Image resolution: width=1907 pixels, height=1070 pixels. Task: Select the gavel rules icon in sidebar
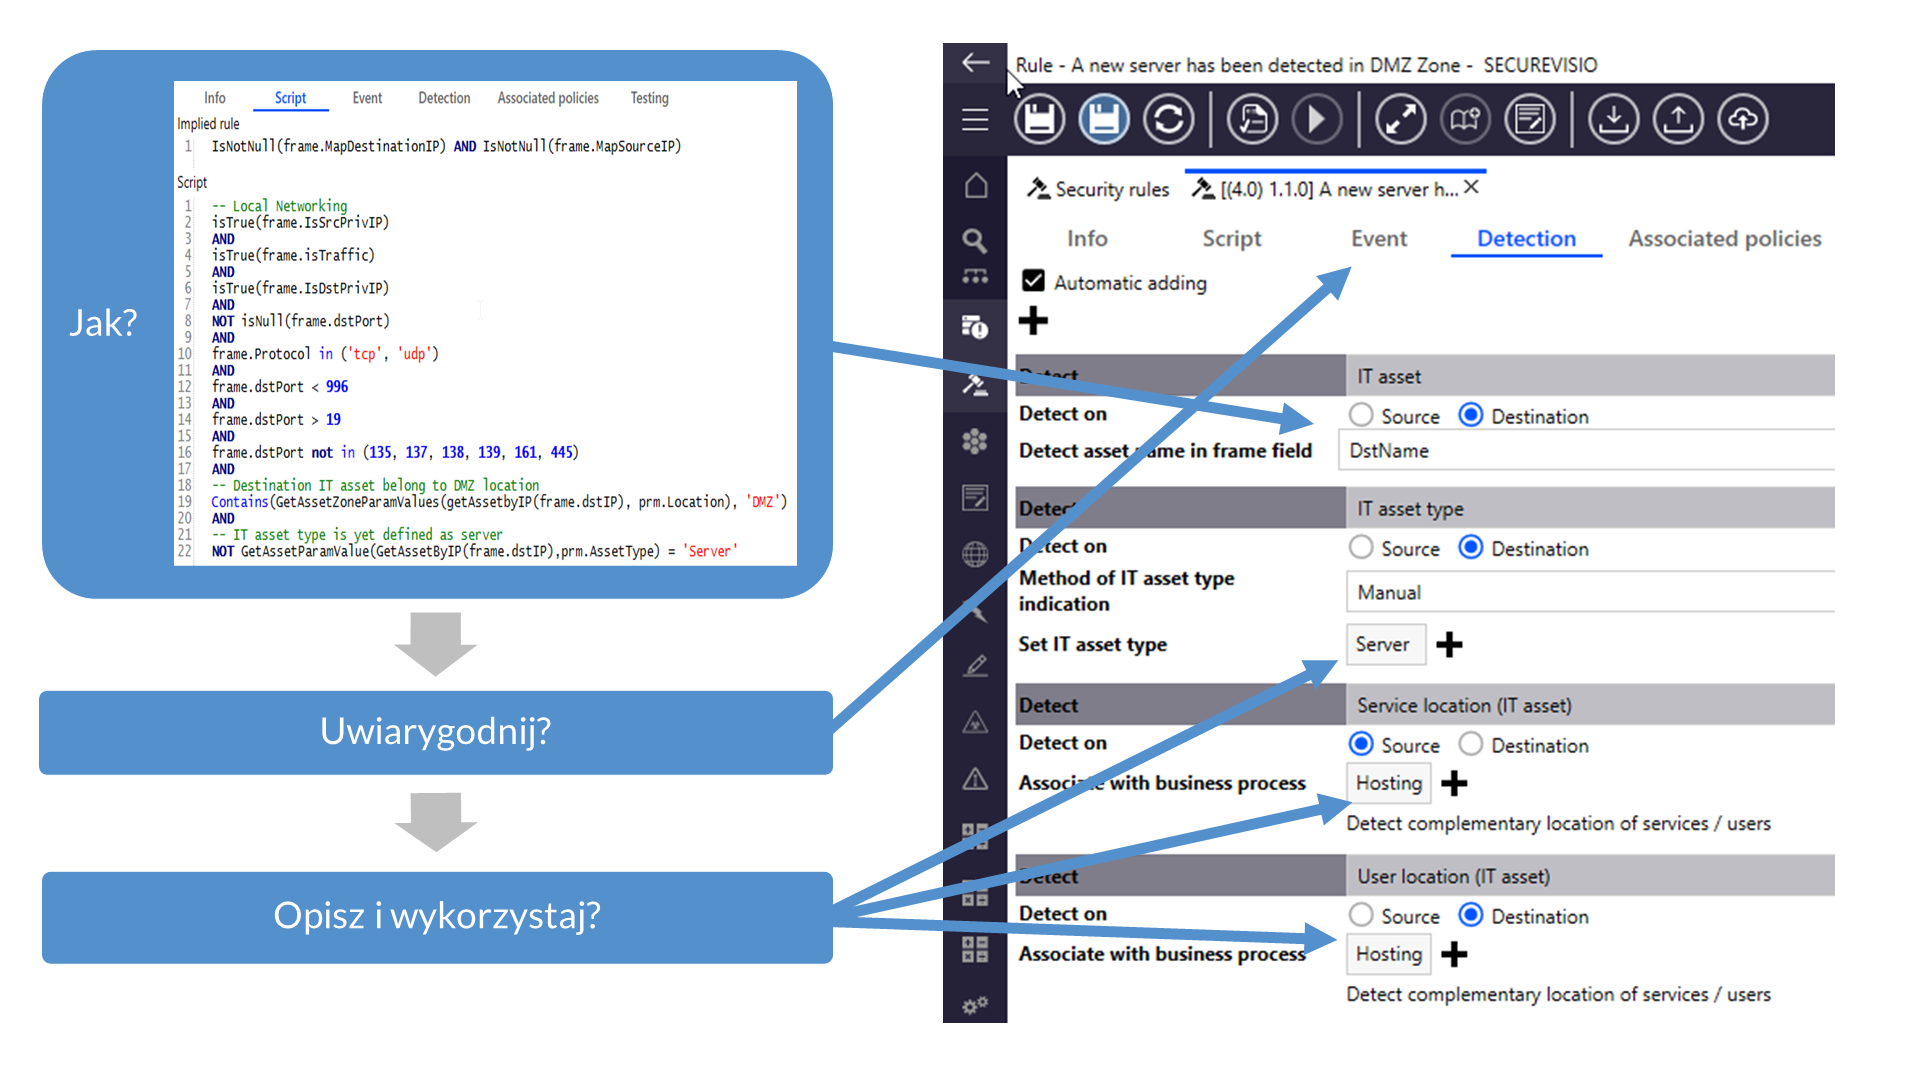pyautogui.click(x=975, y=385)
